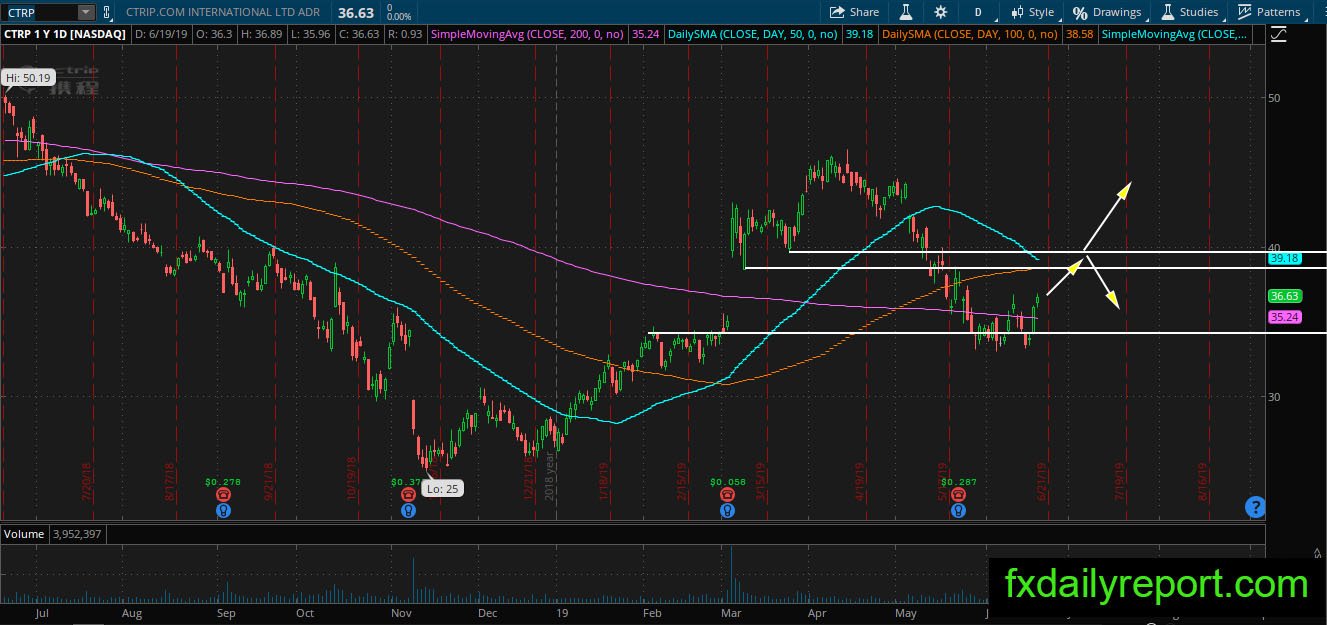Click the Nov month label on time axis

click(402, 613)
